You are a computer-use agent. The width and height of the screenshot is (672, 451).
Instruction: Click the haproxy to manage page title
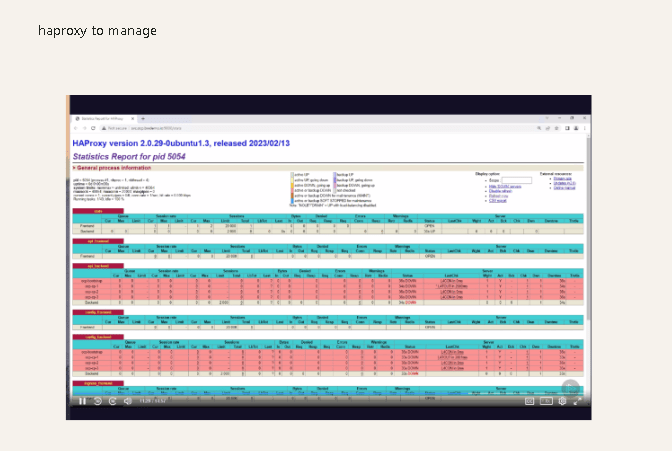coord(97,31)
